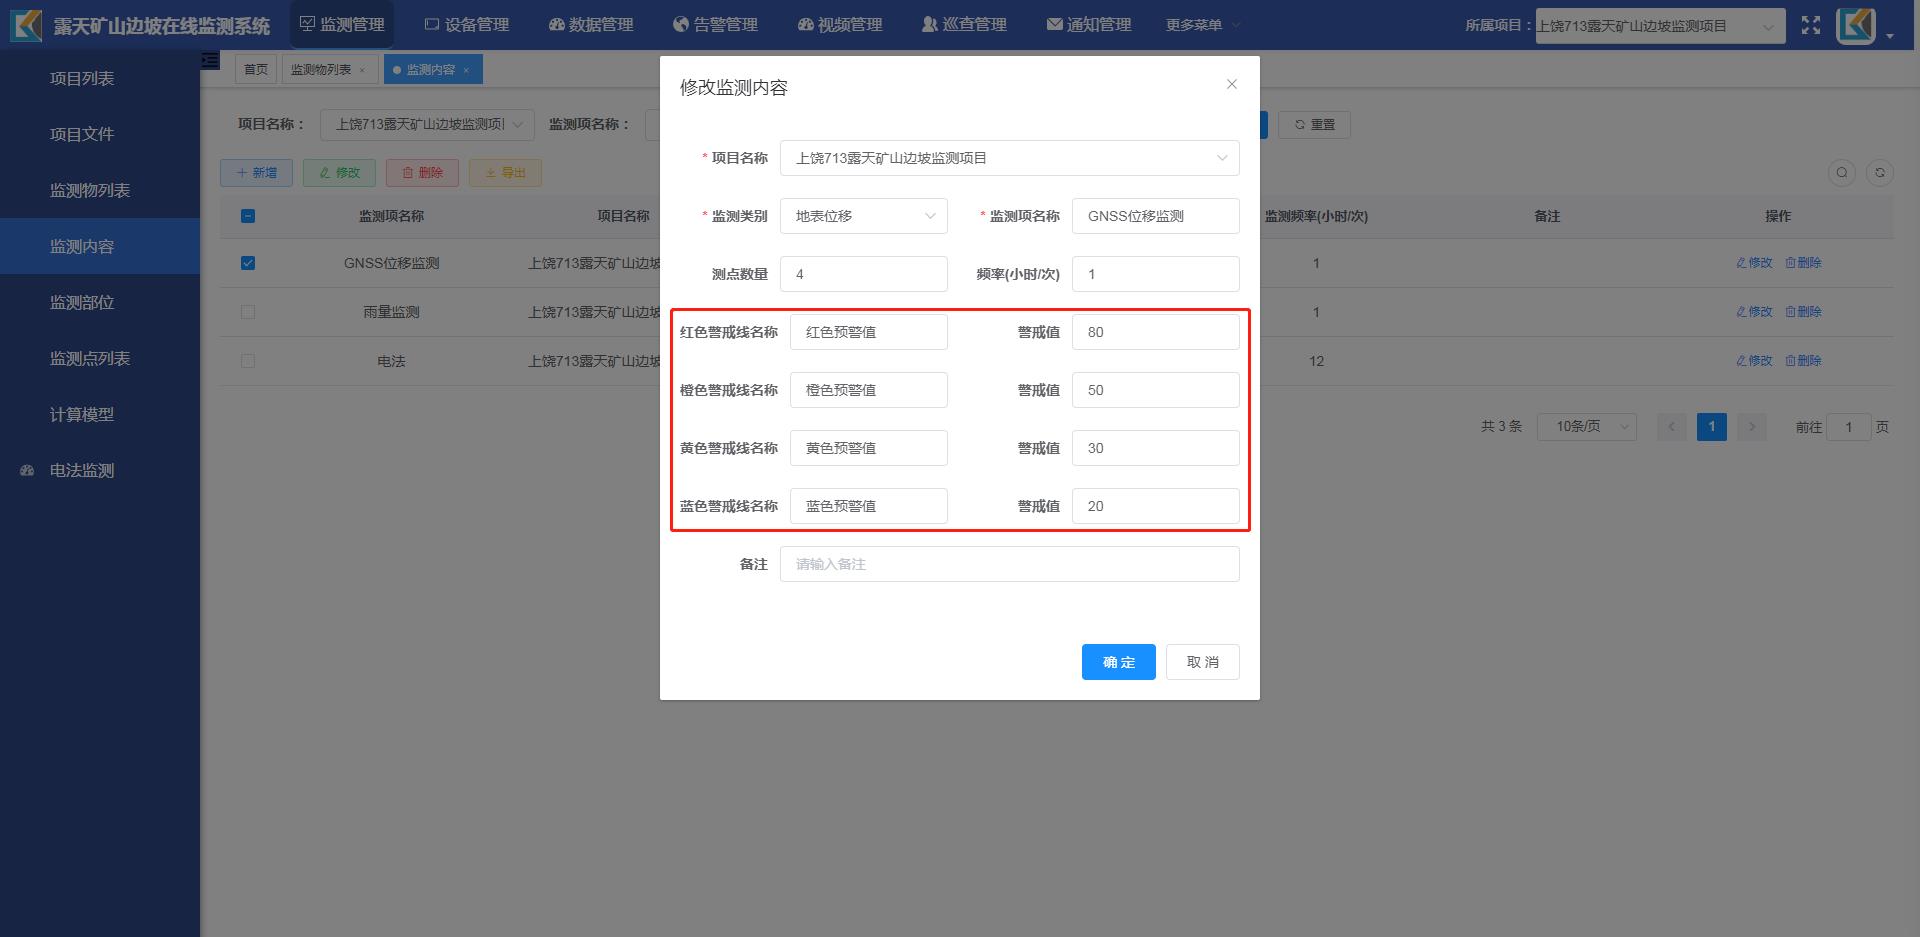
Task: Select 监测部位 in the left sidebar
Action: 82,302
